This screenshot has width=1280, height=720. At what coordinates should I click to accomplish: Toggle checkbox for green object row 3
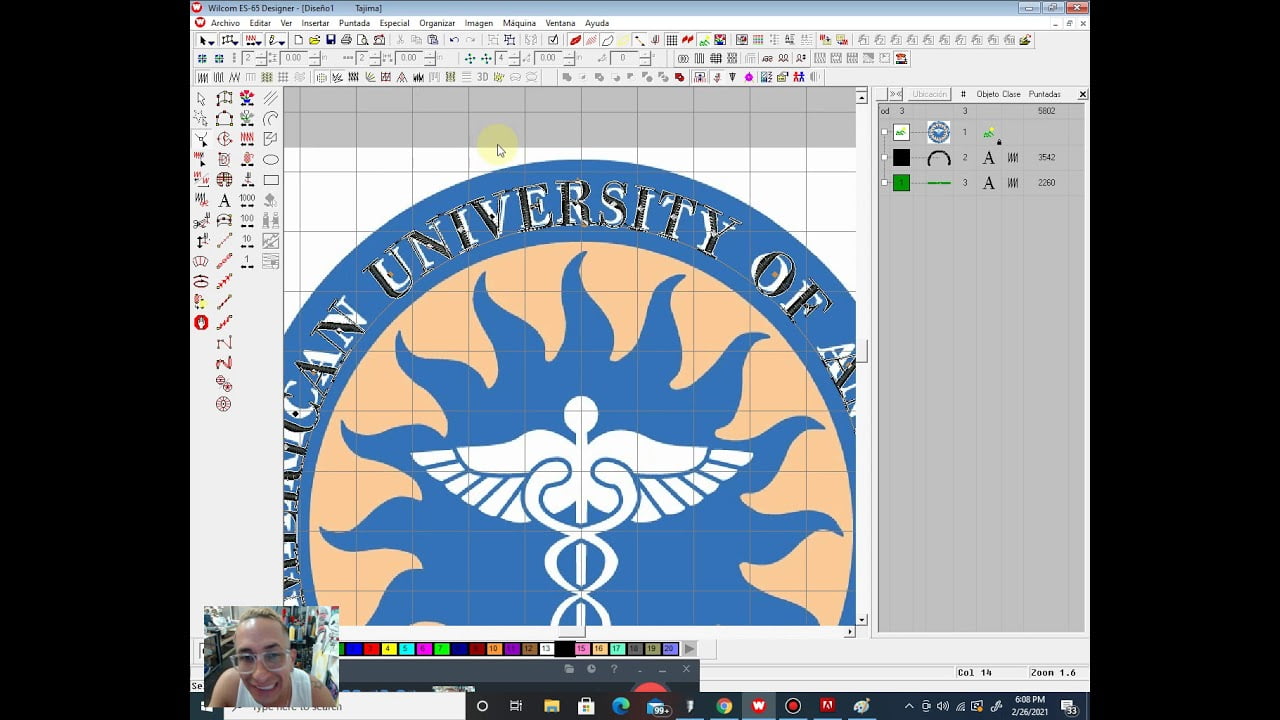click(x=884, y=183)
